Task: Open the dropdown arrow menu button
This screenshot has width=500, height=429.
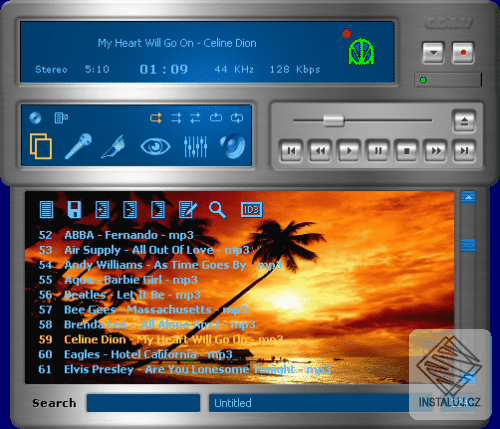Action: tap(433, 53)
